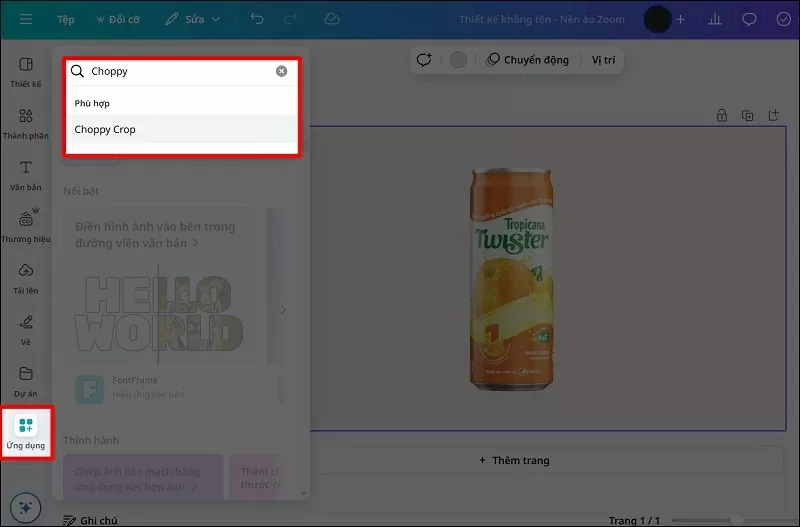Image resolution: width=800 pixels, height=527 pixels.
Task: Pick the canvas background color swatch
Action: (x=458, y=60)
